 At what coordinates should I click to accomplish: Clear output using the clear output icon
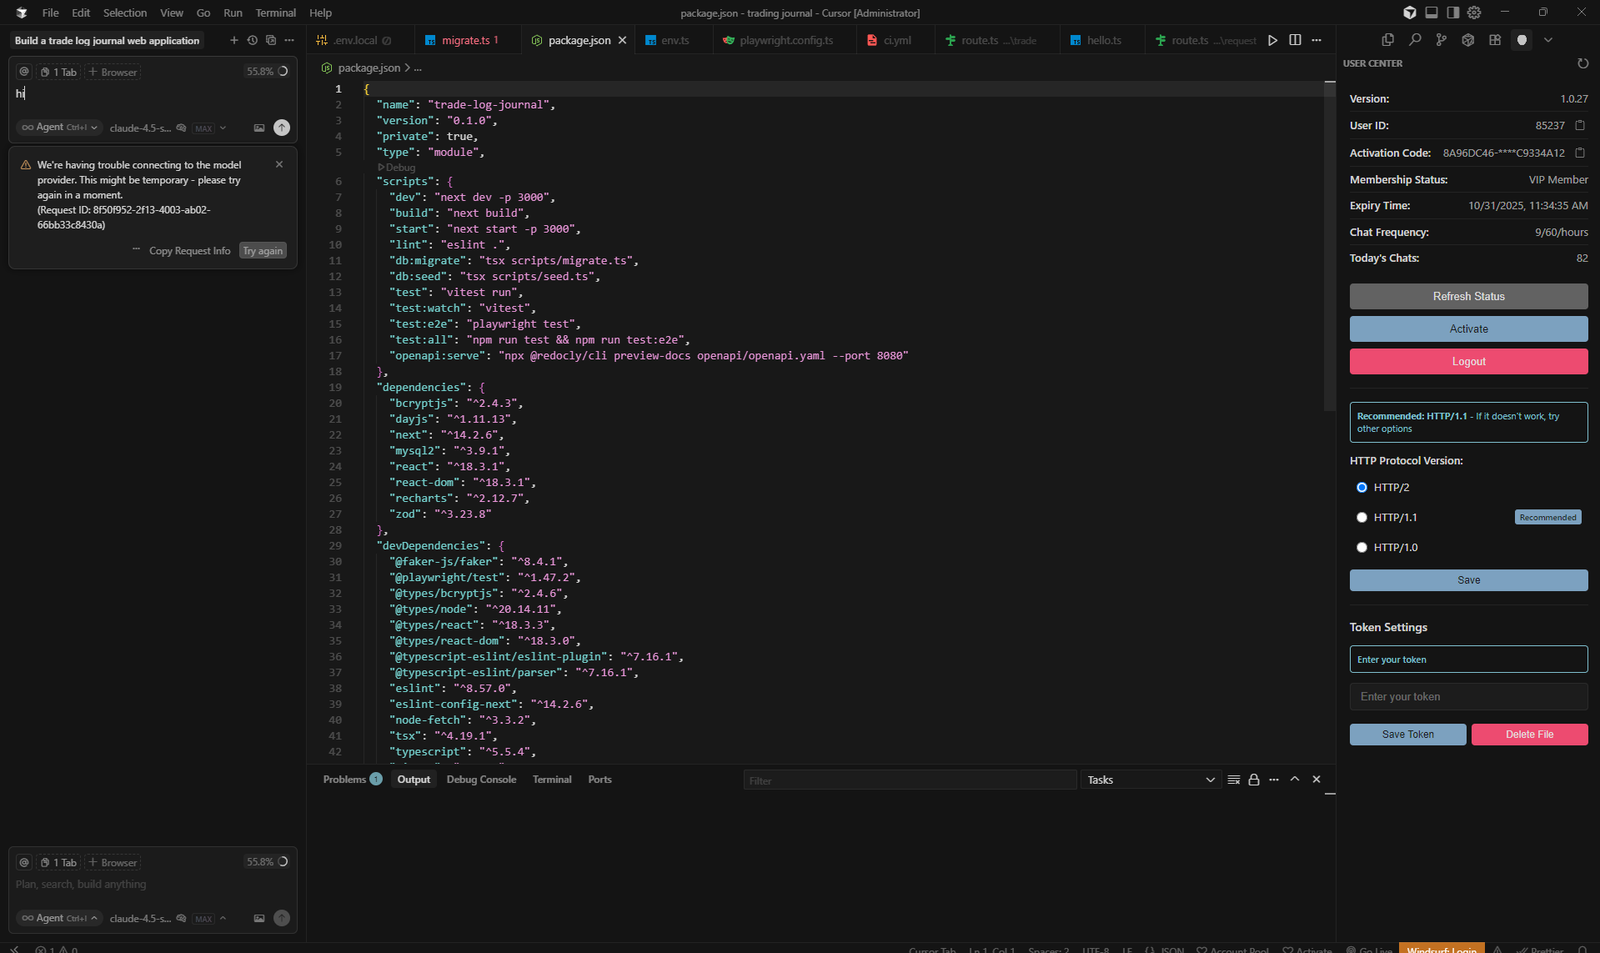[x=1233, y=780]
